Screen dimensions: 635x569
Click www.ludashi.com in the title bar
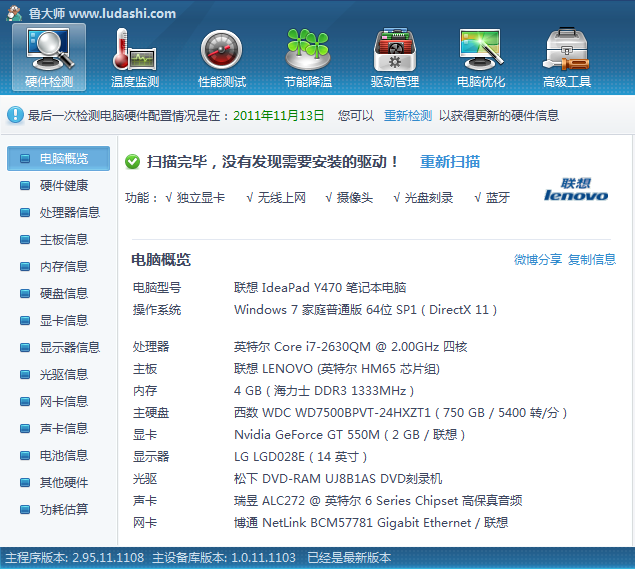click(x=123, y=14)
